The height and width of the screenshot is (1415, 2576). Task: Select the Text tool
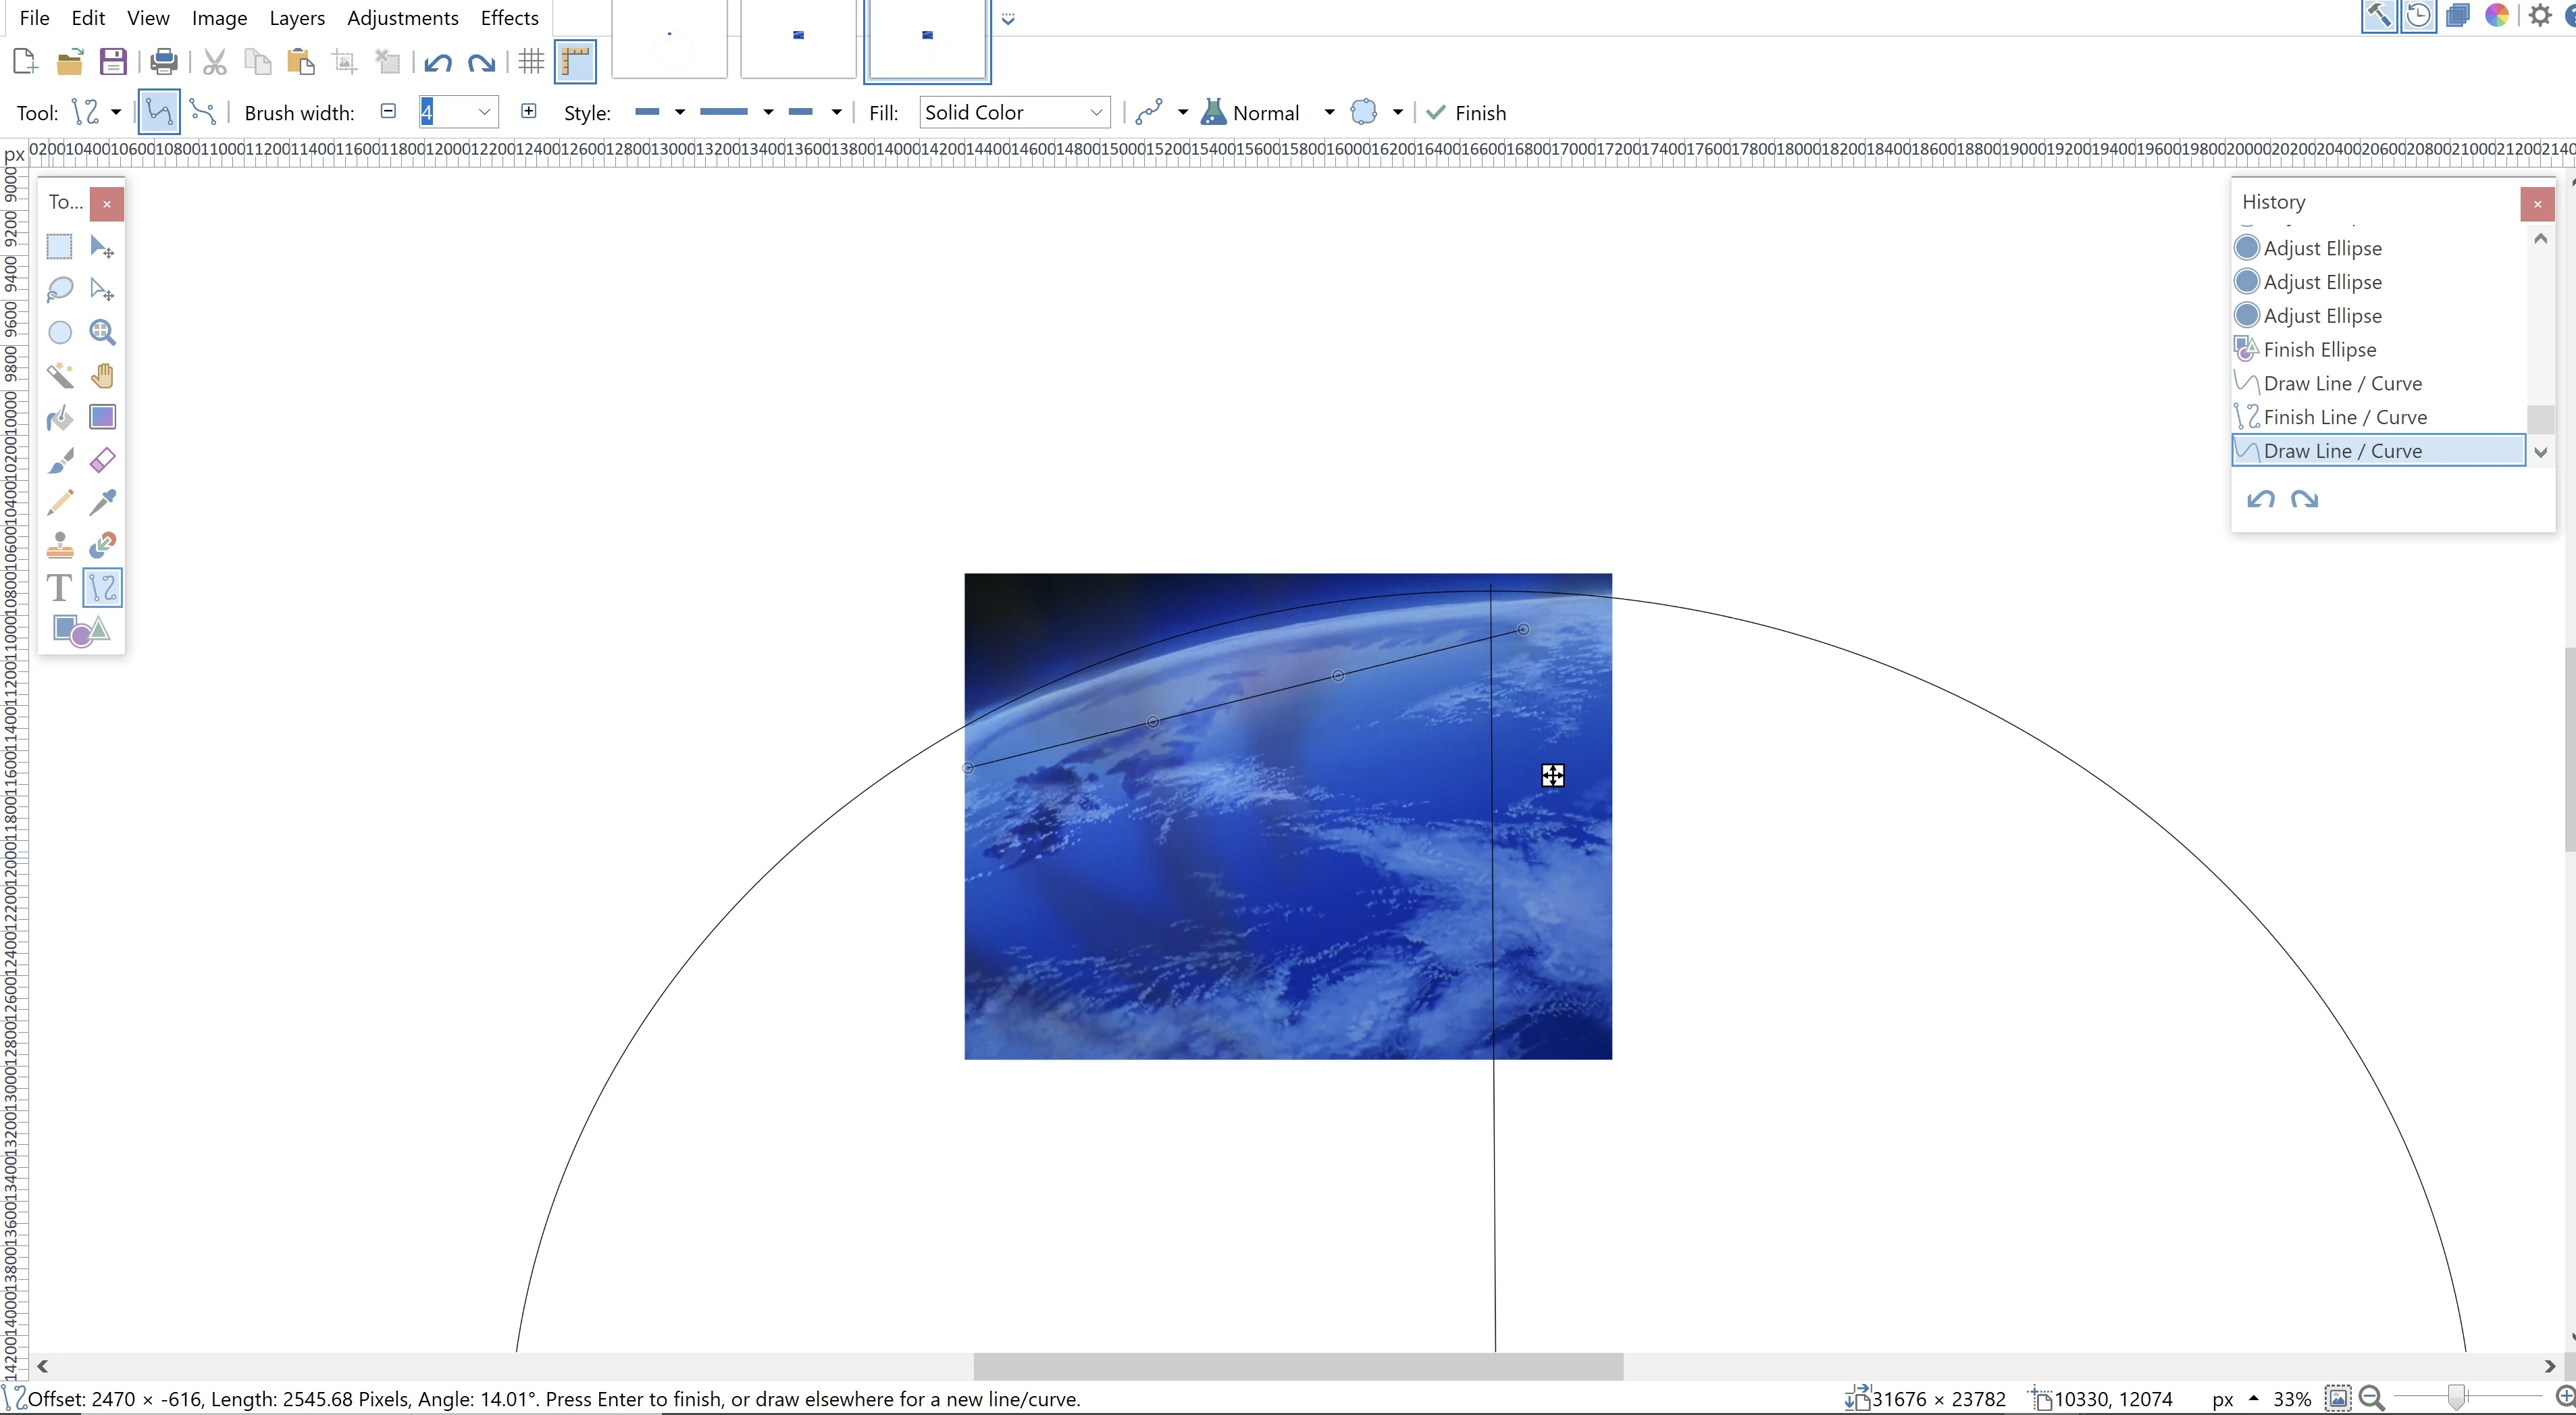coord(60,587)
